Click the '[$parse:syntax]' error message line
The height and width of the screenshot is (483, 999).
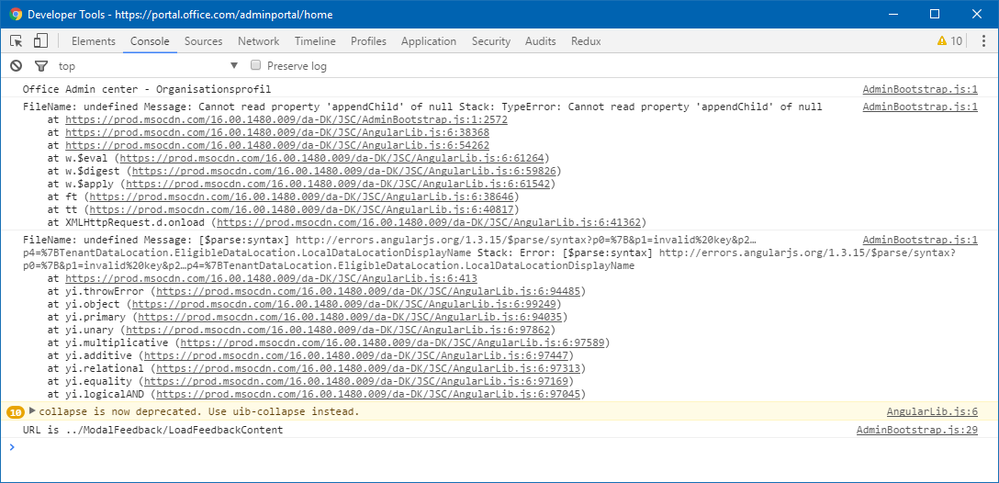click(x=390, y=240)
